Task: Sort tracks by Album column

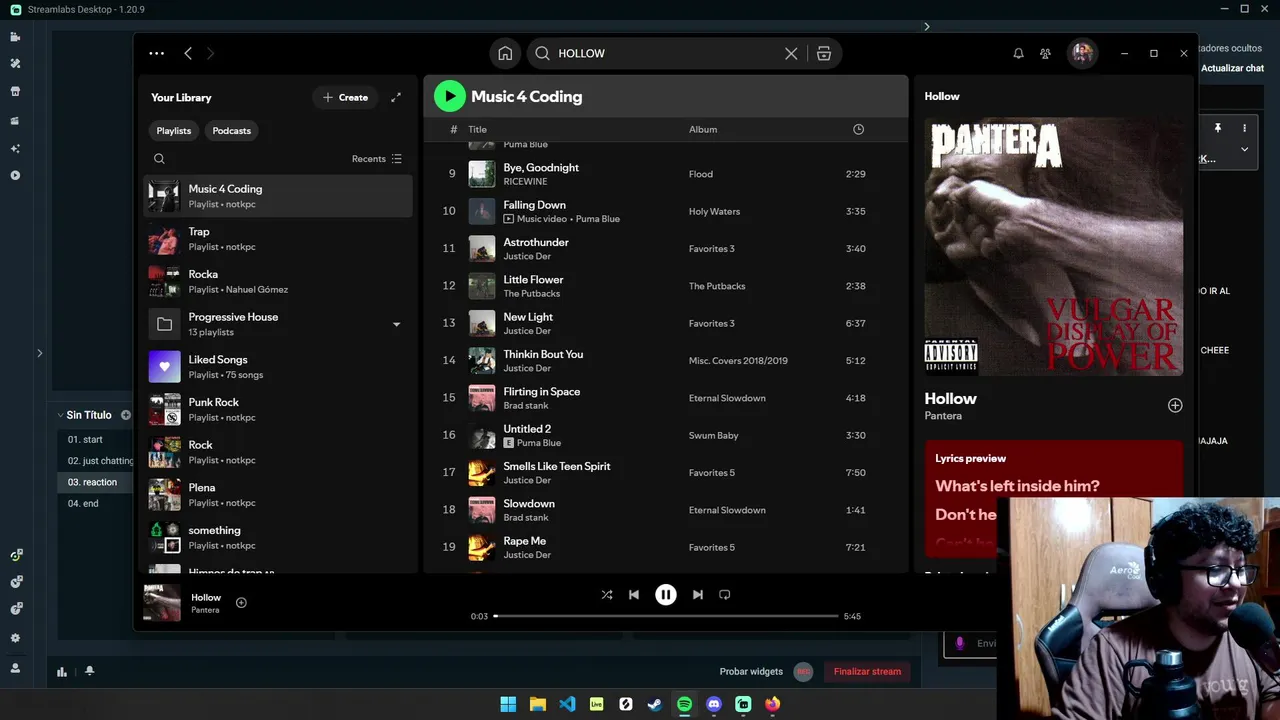Action: tap(703, 129)
